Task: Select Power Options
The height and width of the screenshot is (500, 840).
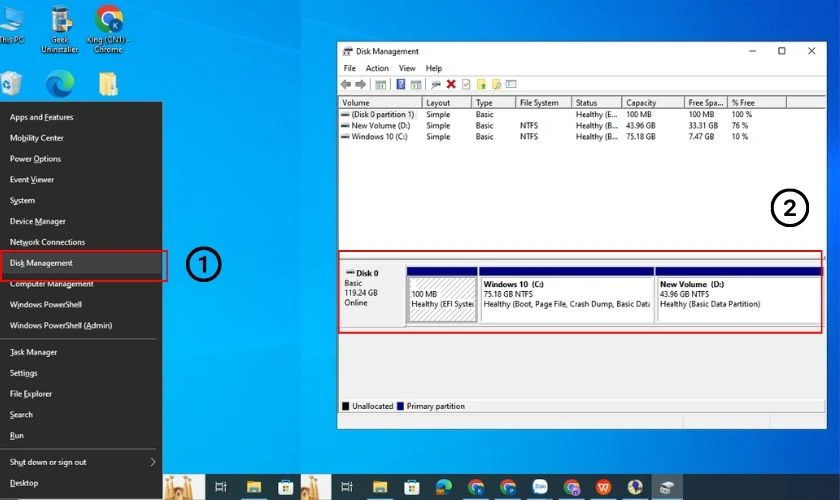Action: (x=81, y=159)
